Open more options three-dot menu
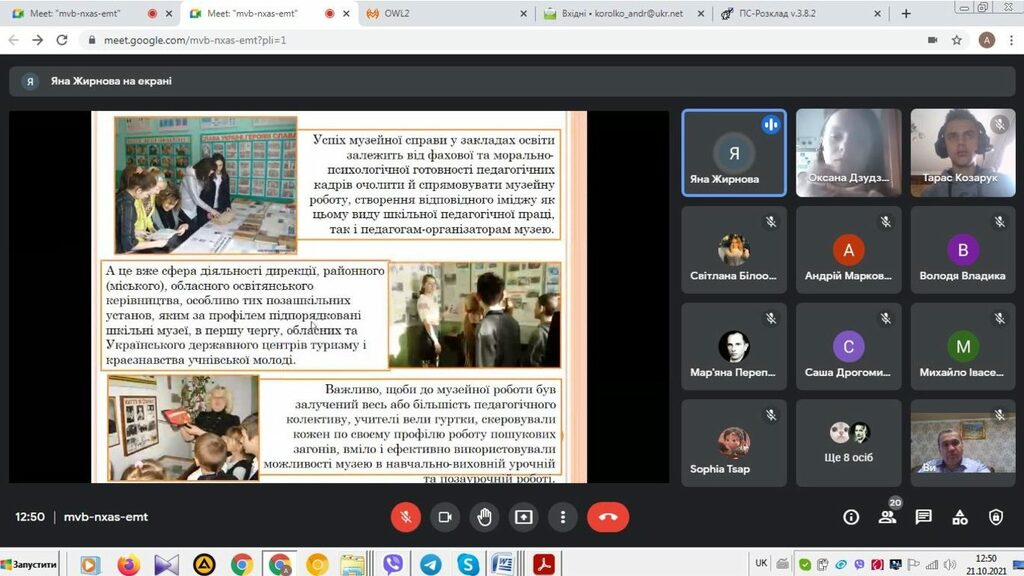This screenshot has width=1024, height=576. pos(563,517)
